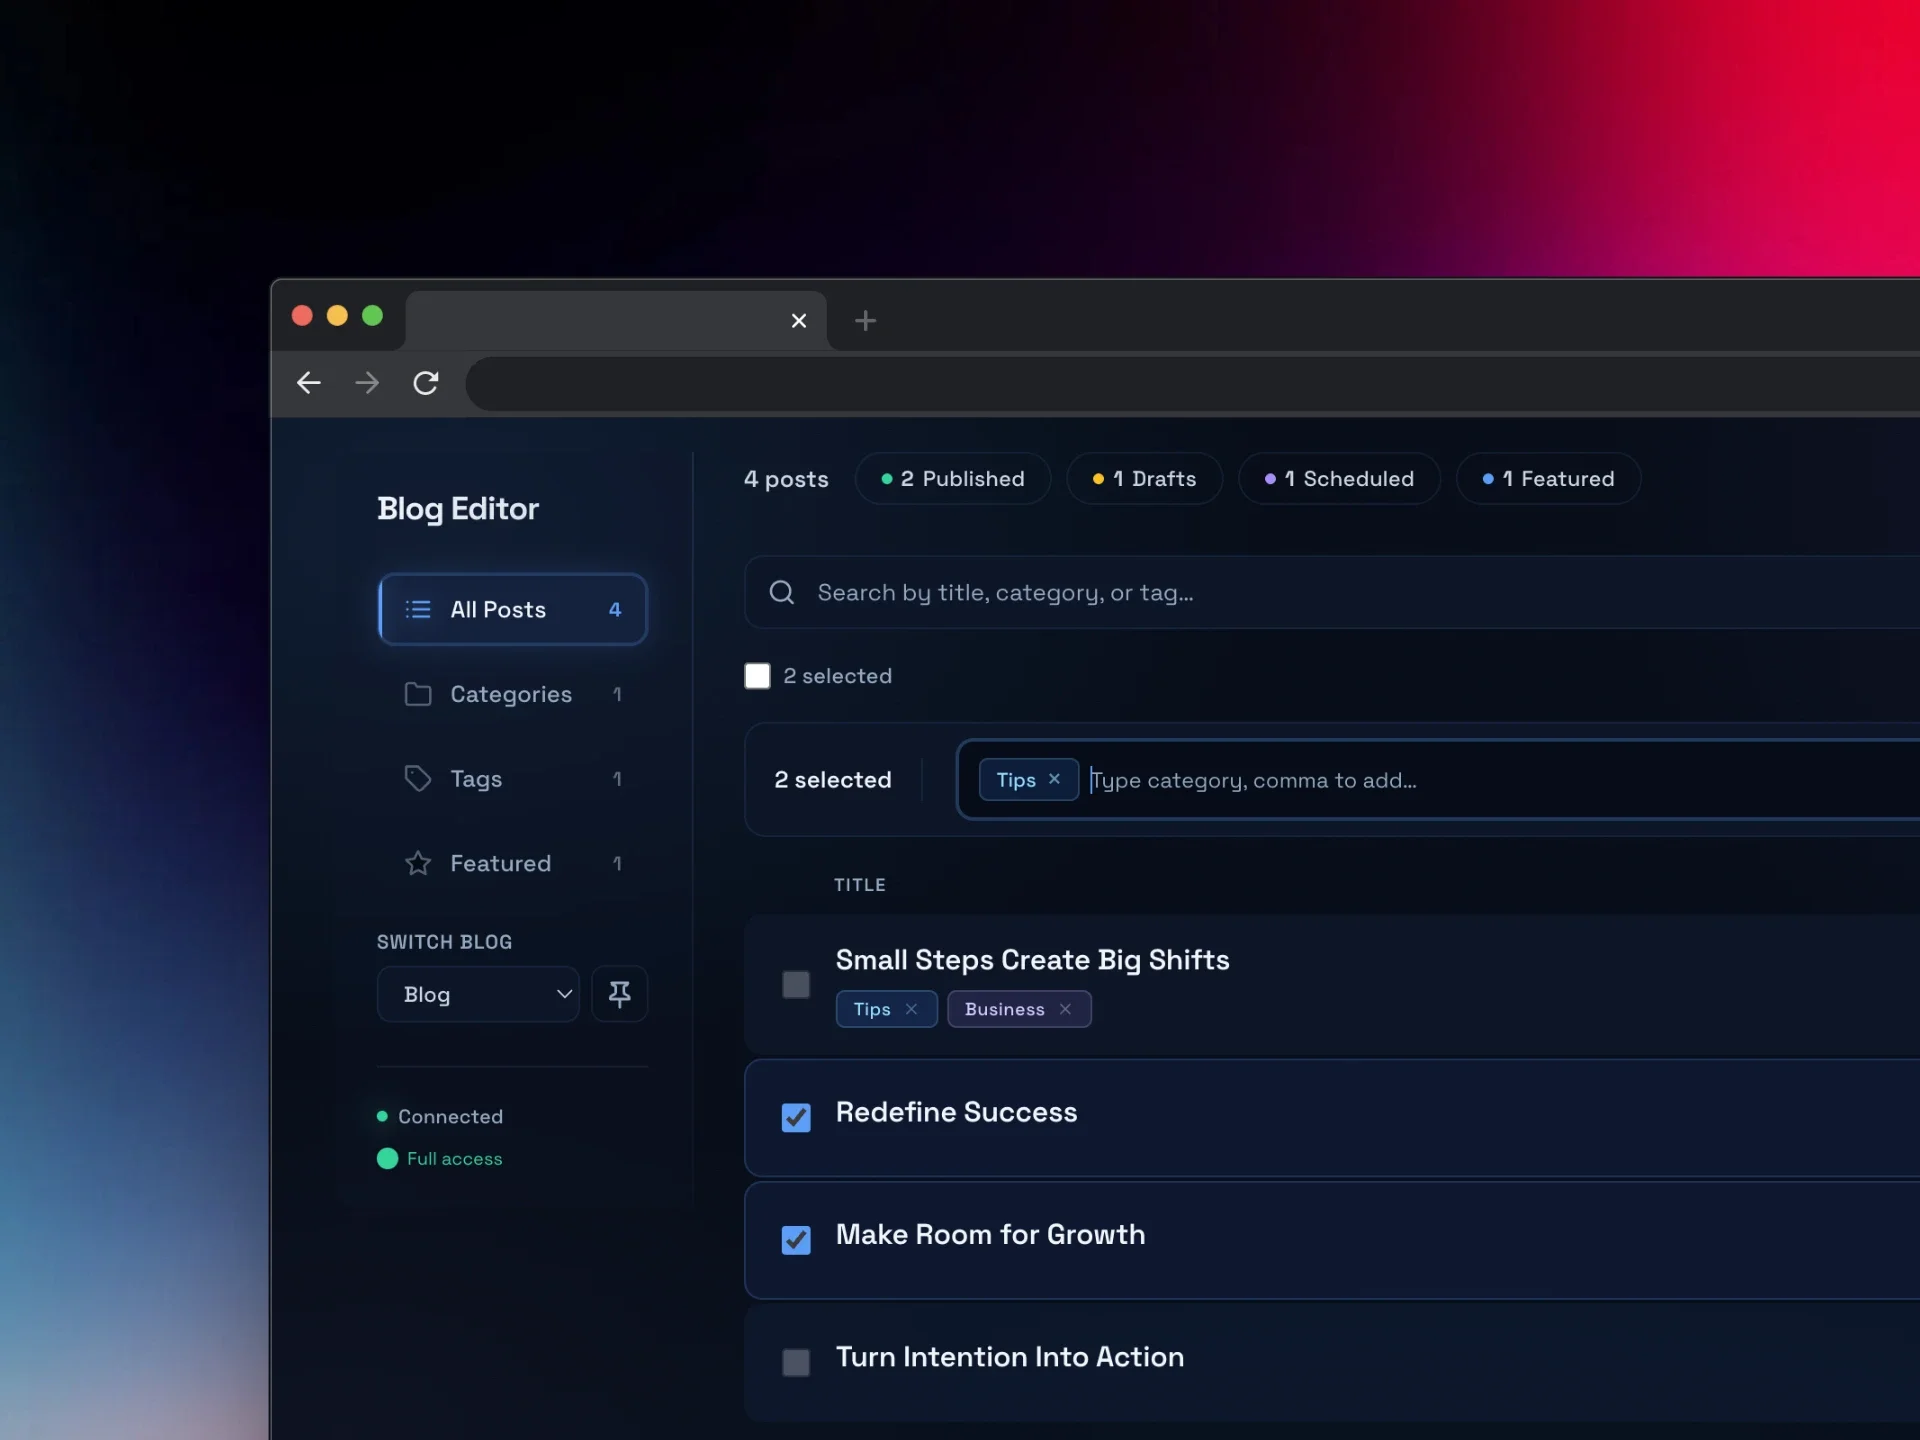Remove Business tag from Small Steps post
This screenshot has width=1920, height=1440.
(1066, 1009)
